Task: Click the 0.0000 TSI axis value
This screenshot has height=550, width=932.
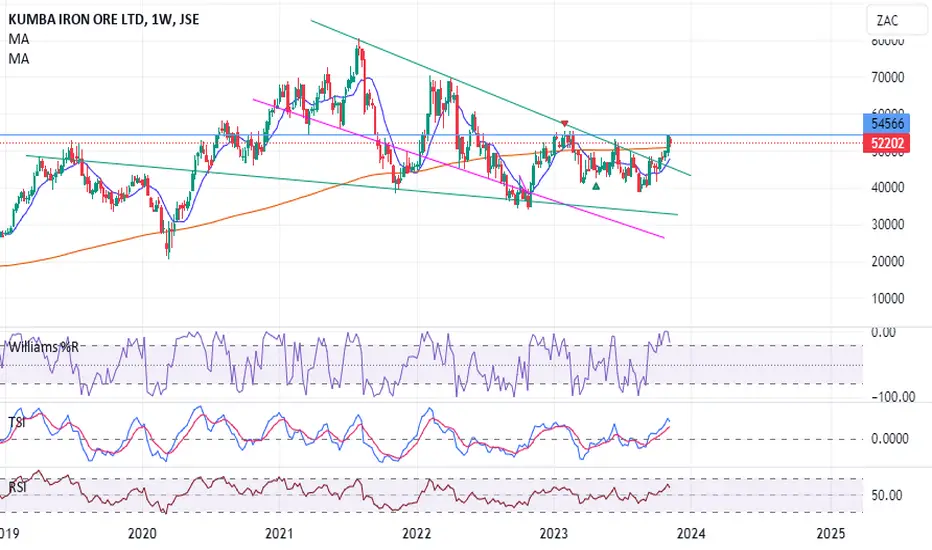Action: tap(890, 439)
